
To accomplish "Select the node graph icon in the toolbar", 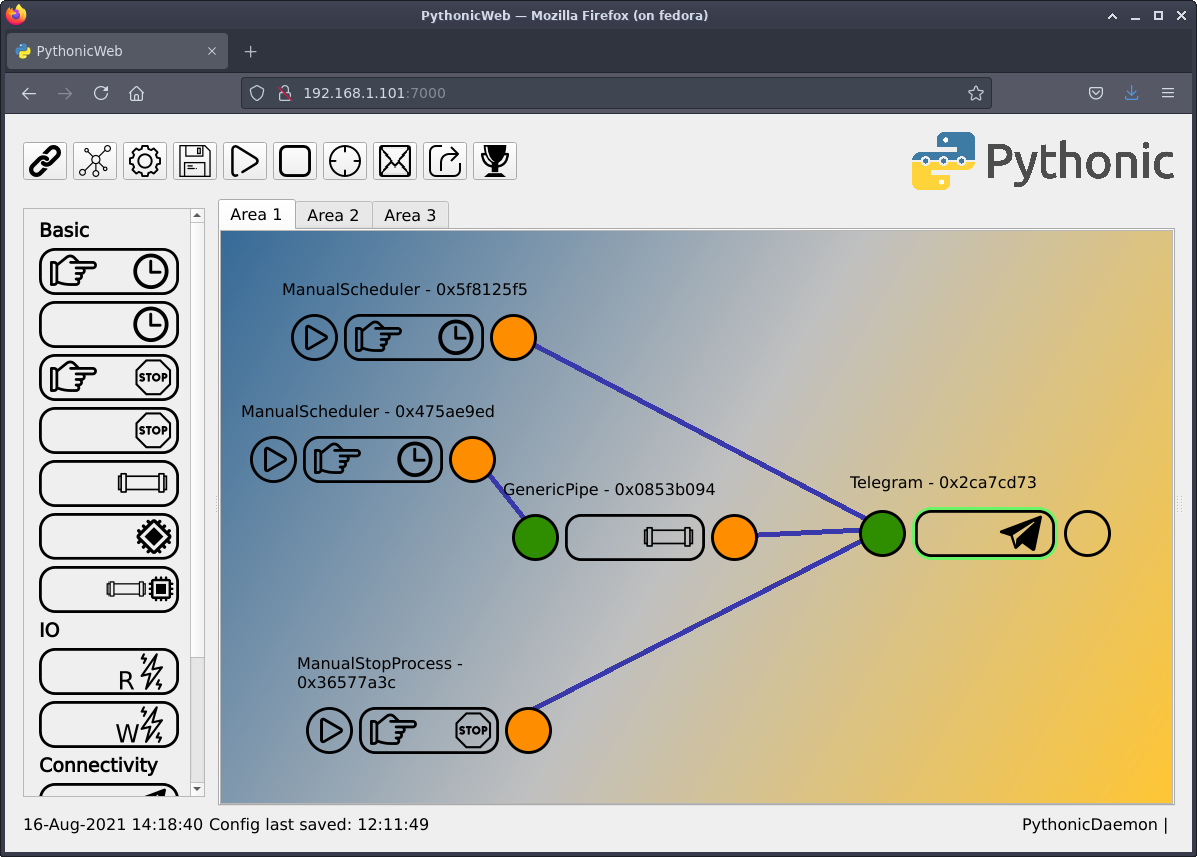I will [94, 160].
